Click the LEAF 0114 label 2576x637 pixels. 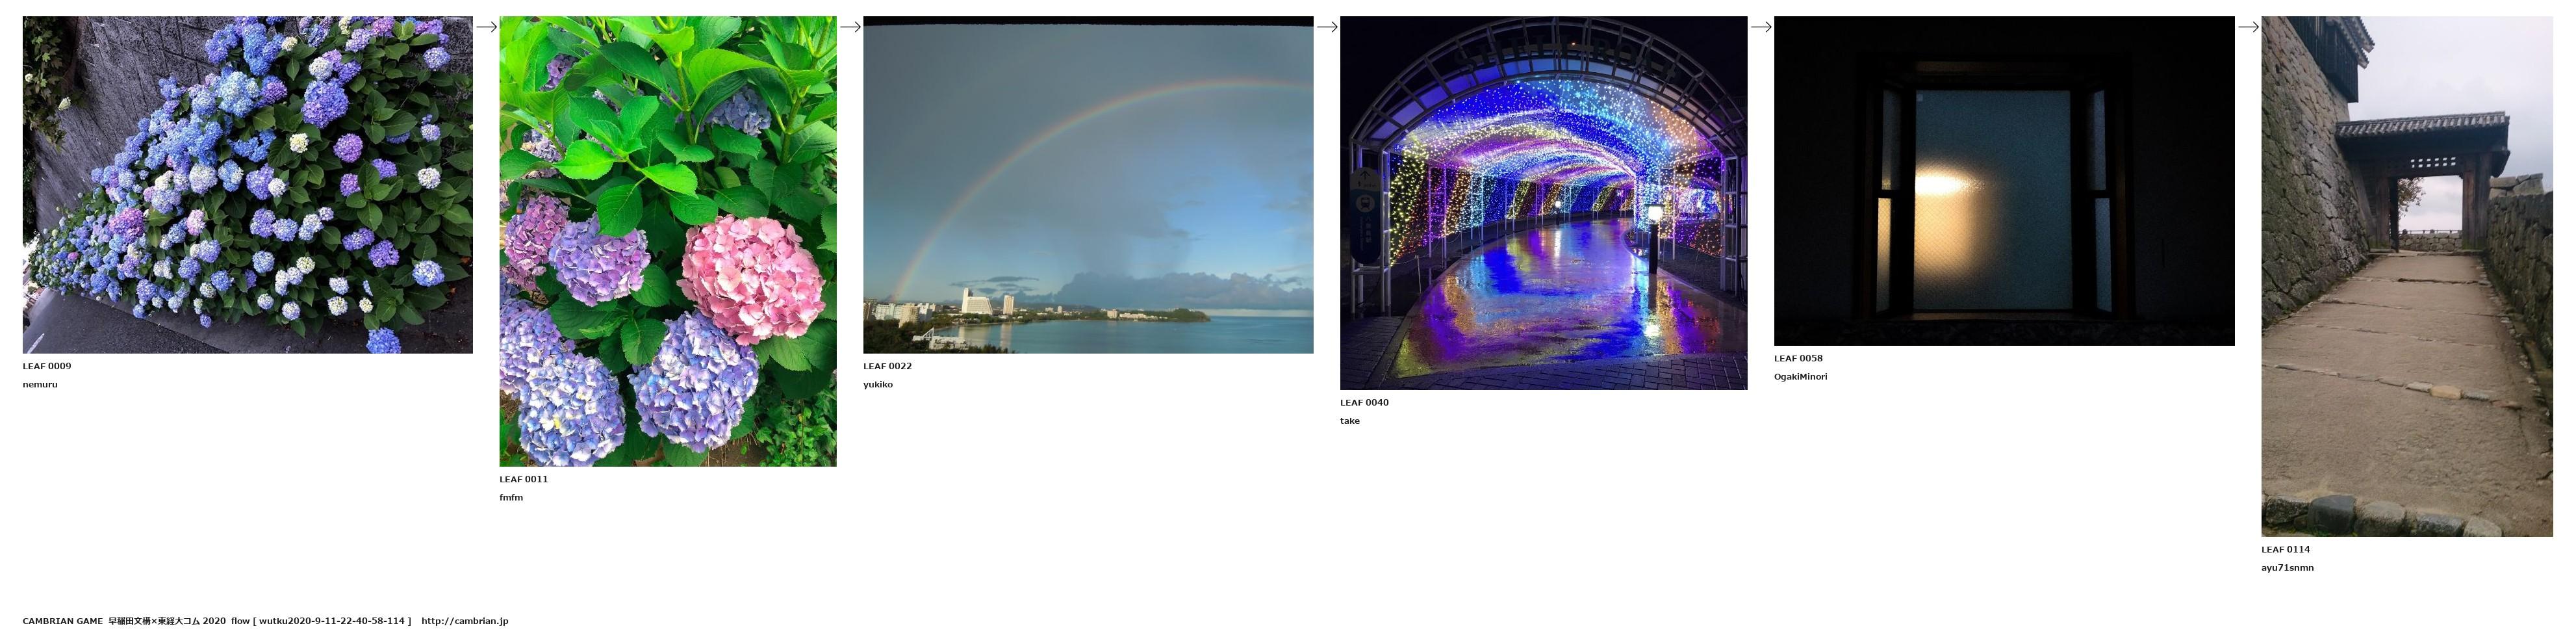tap(2285, 549)
